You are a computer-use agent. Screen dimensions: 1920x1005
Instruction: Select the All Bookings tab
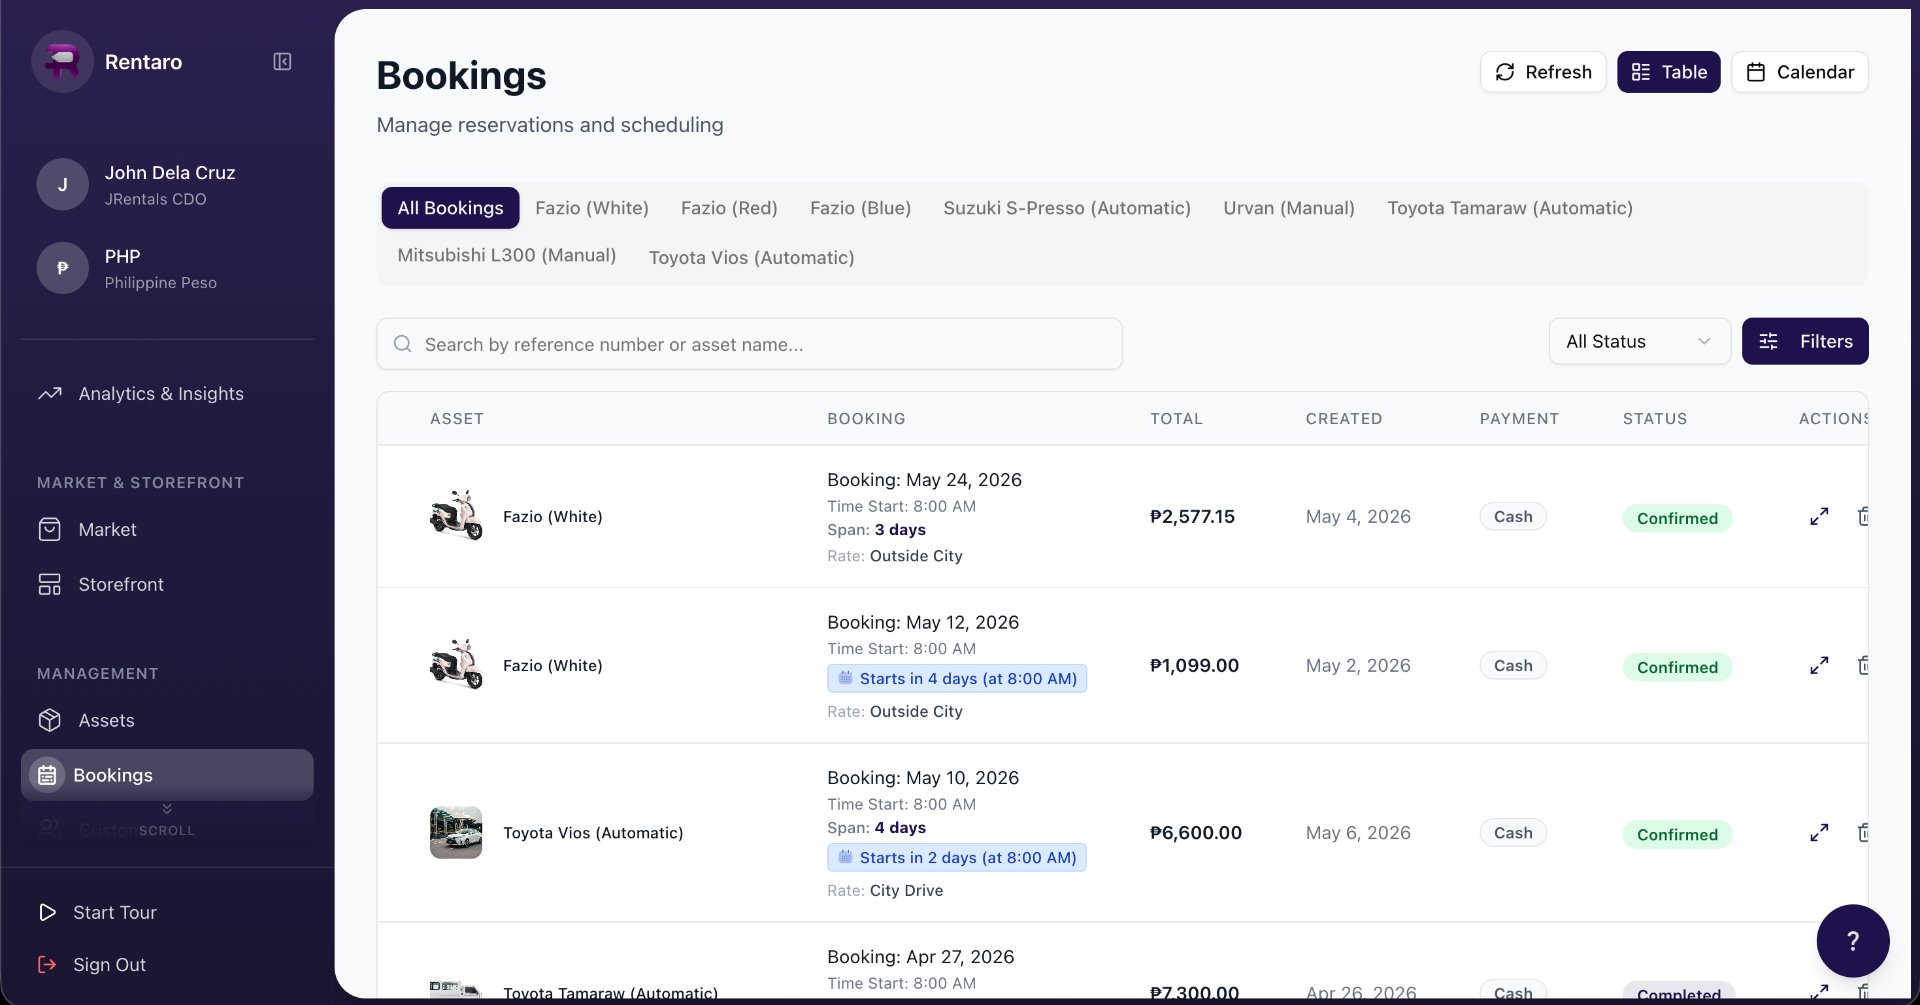click(450, 208)
